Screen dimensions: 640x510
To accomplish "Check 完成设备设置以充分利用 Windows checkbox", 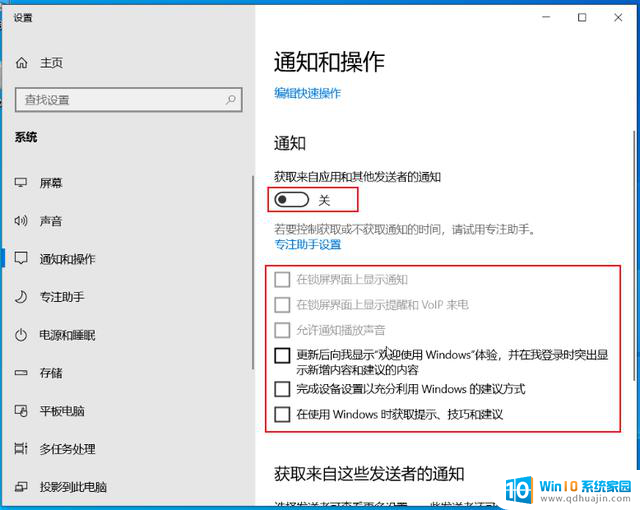I will (282, 389).
